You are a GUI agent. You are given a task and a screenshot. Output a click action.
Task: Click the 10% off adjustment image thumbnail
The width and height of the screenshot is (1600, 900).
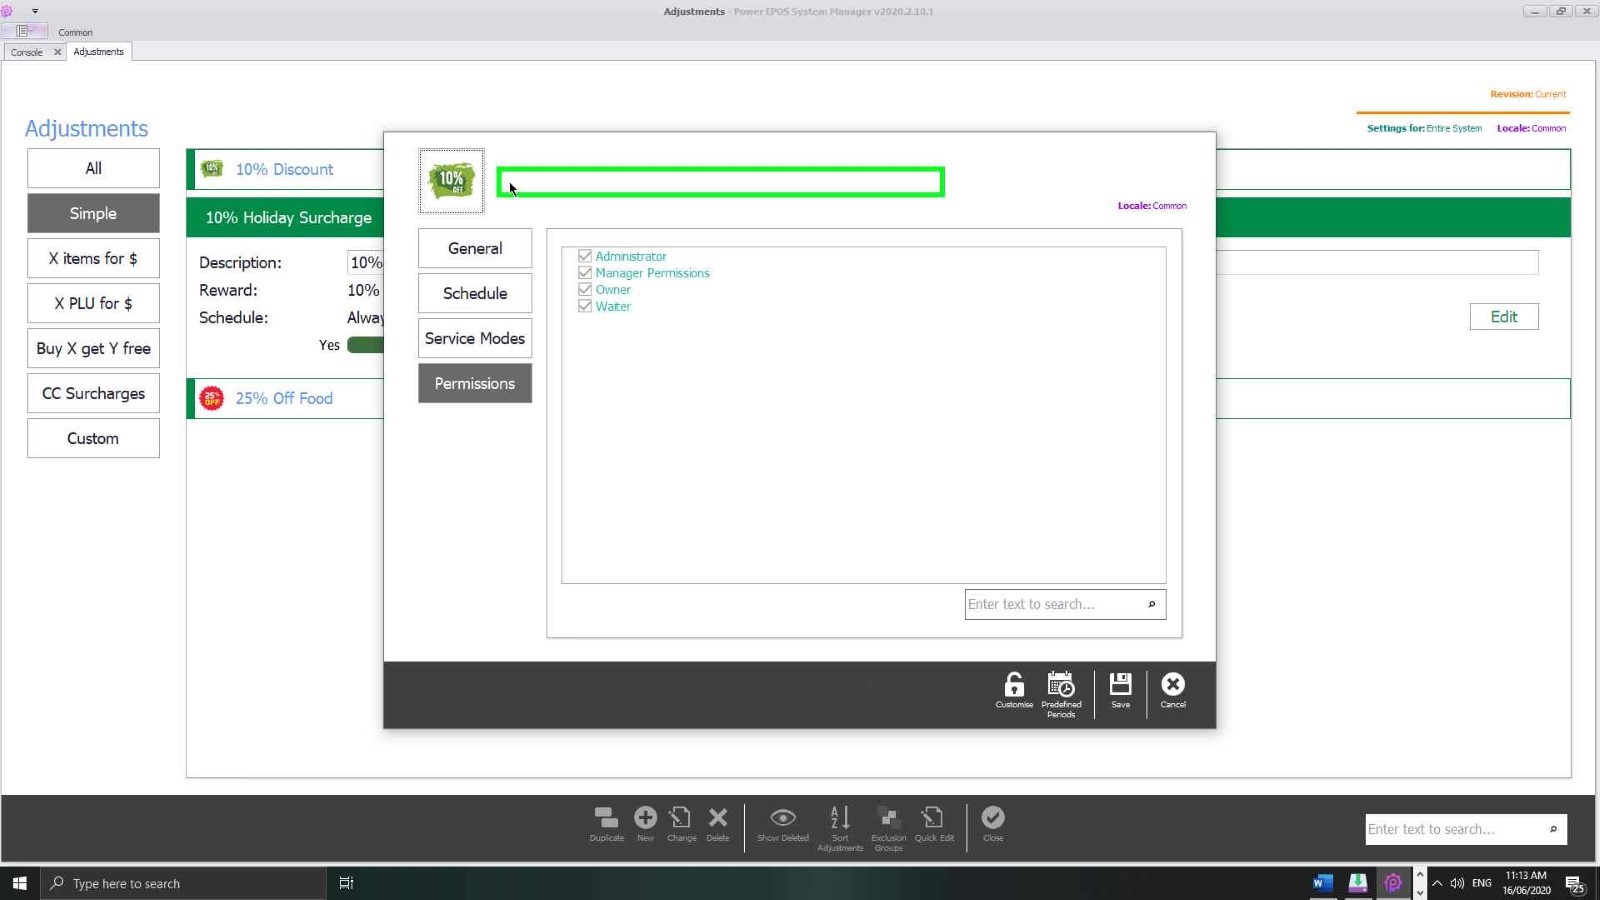point(452,181)
